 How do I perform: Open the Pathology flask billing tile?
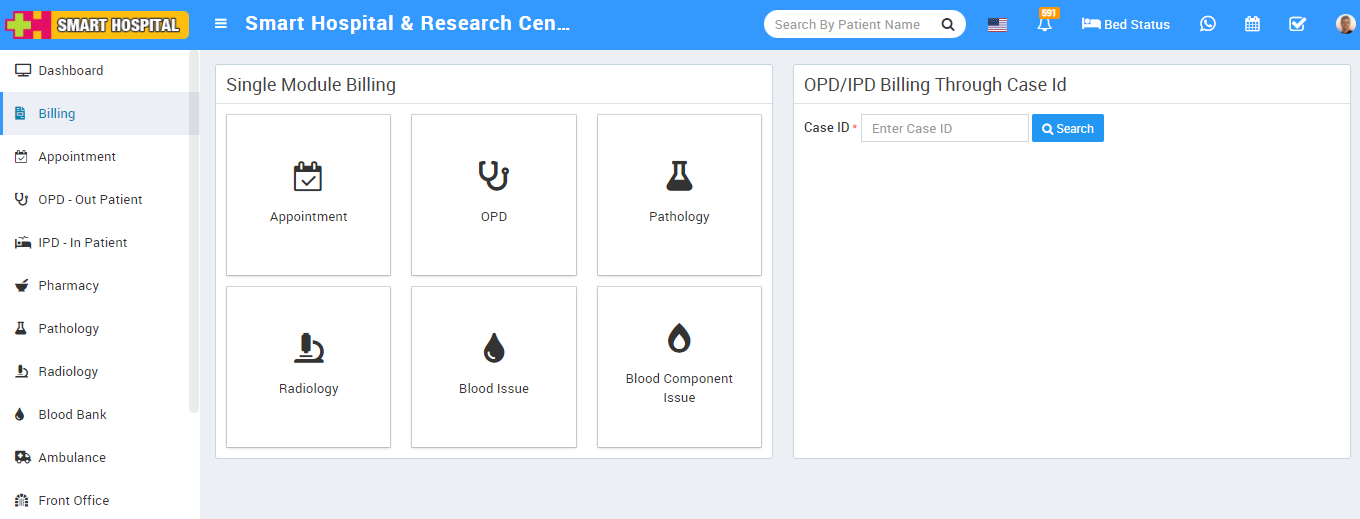tap(679, 194)
